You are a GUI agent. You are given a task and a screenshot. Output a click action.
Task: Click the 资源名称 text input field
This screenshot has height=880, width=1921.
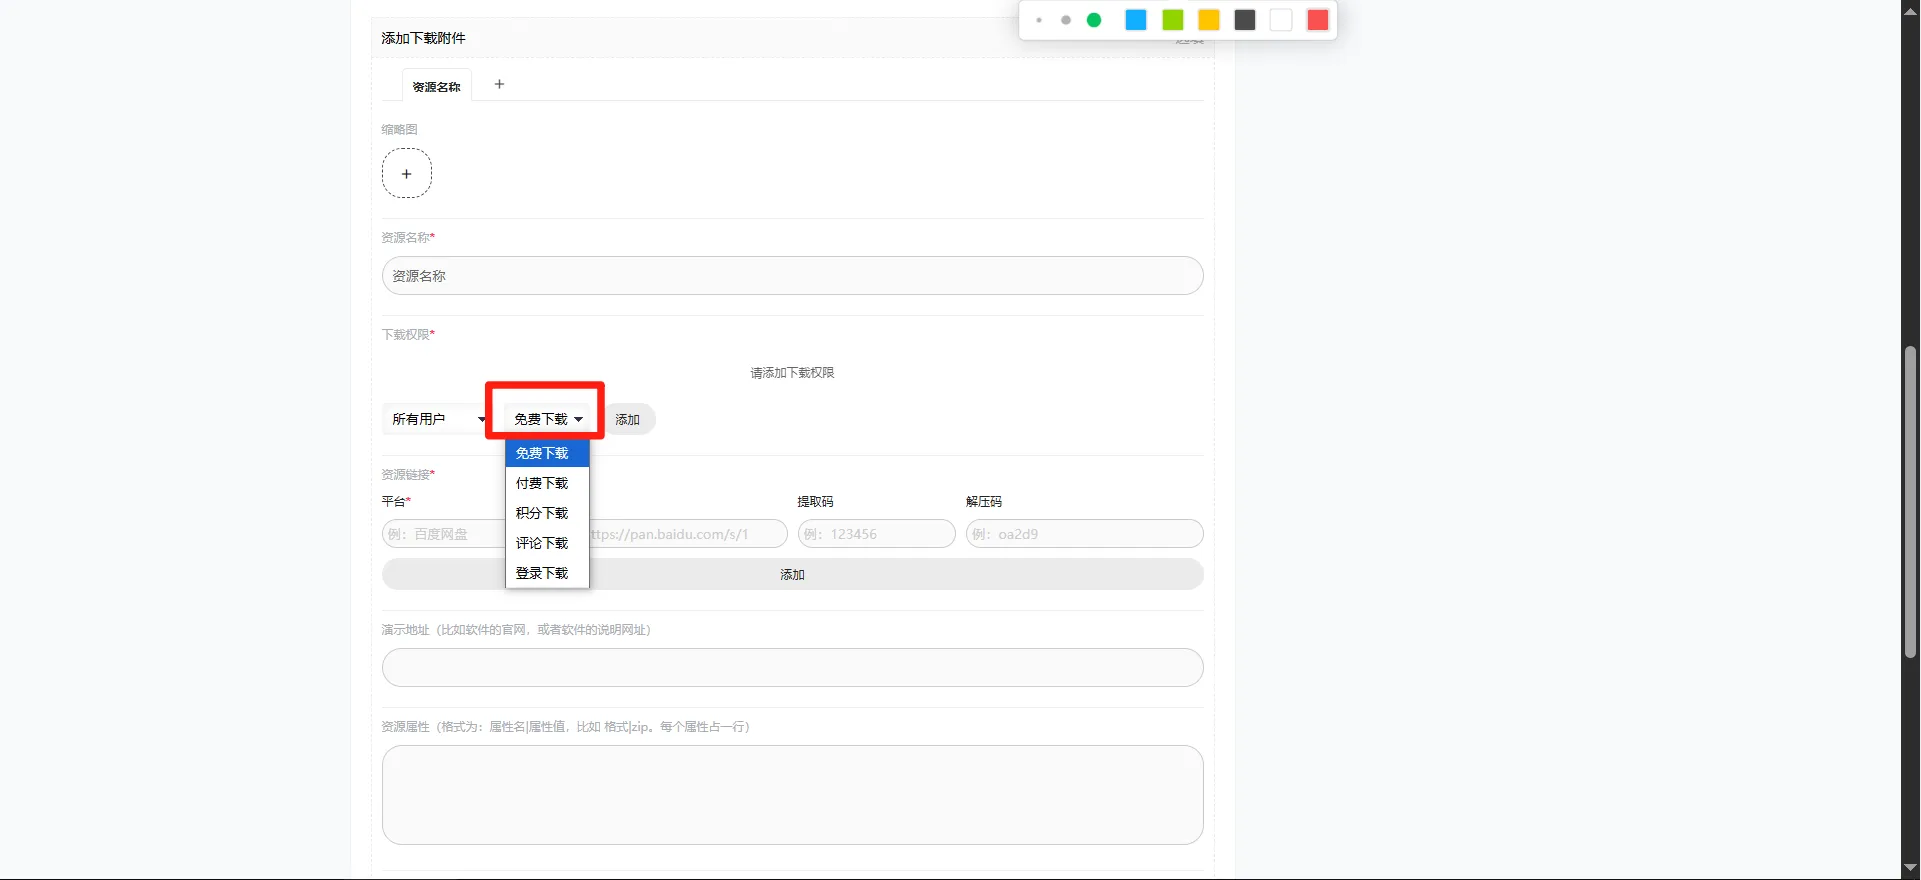(x=792, y=276)
